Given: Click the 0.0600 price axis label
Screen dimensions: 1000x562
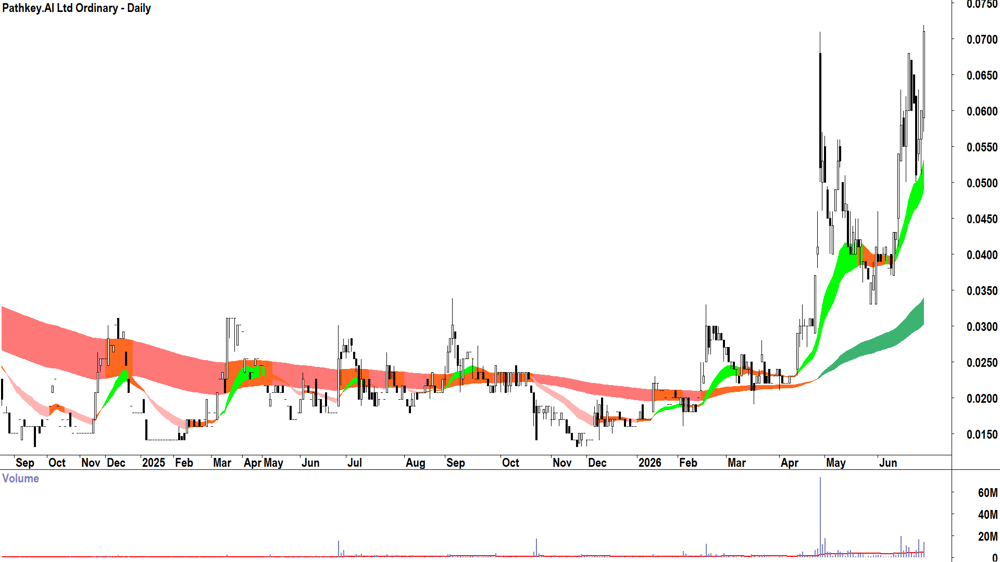Looking at the screenshot, I should tap(982, 111).
